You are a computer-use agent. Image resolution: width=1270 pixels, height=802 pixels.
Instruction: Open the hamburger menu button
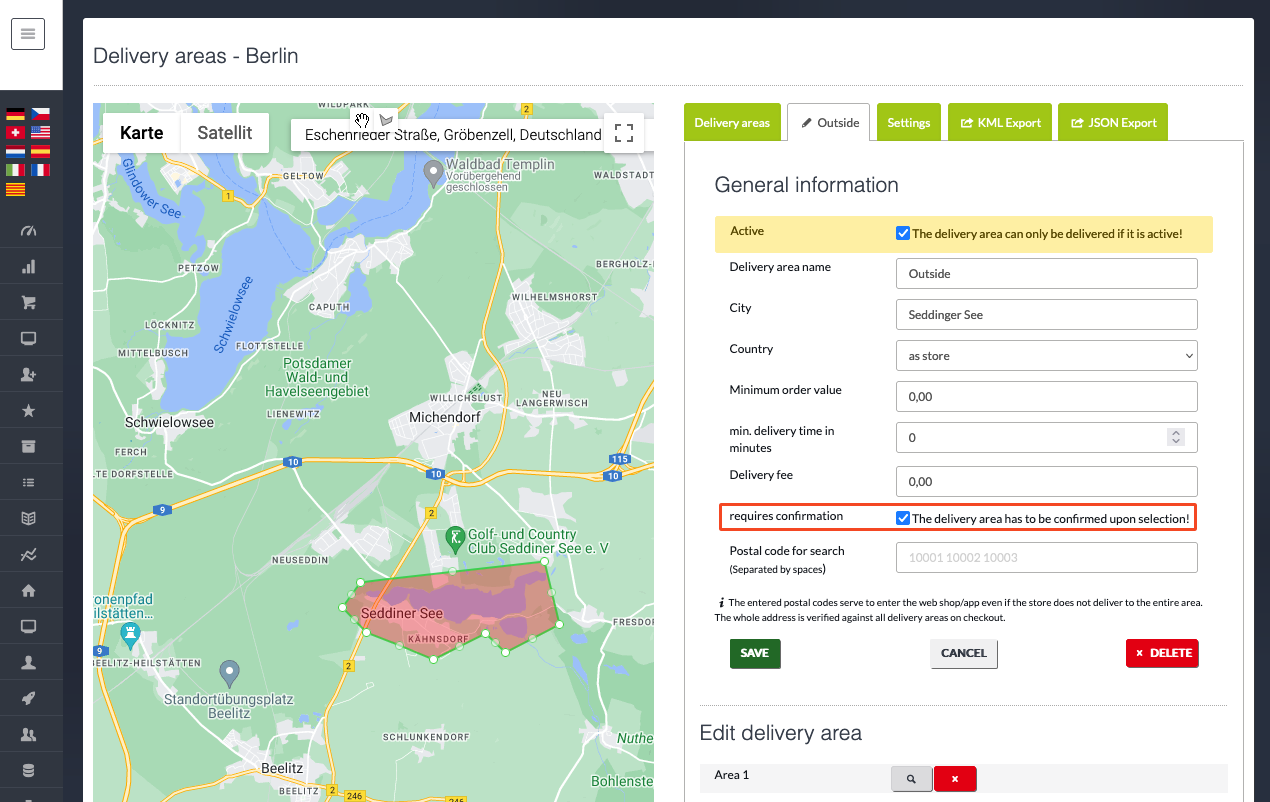[x=28, y=34]
